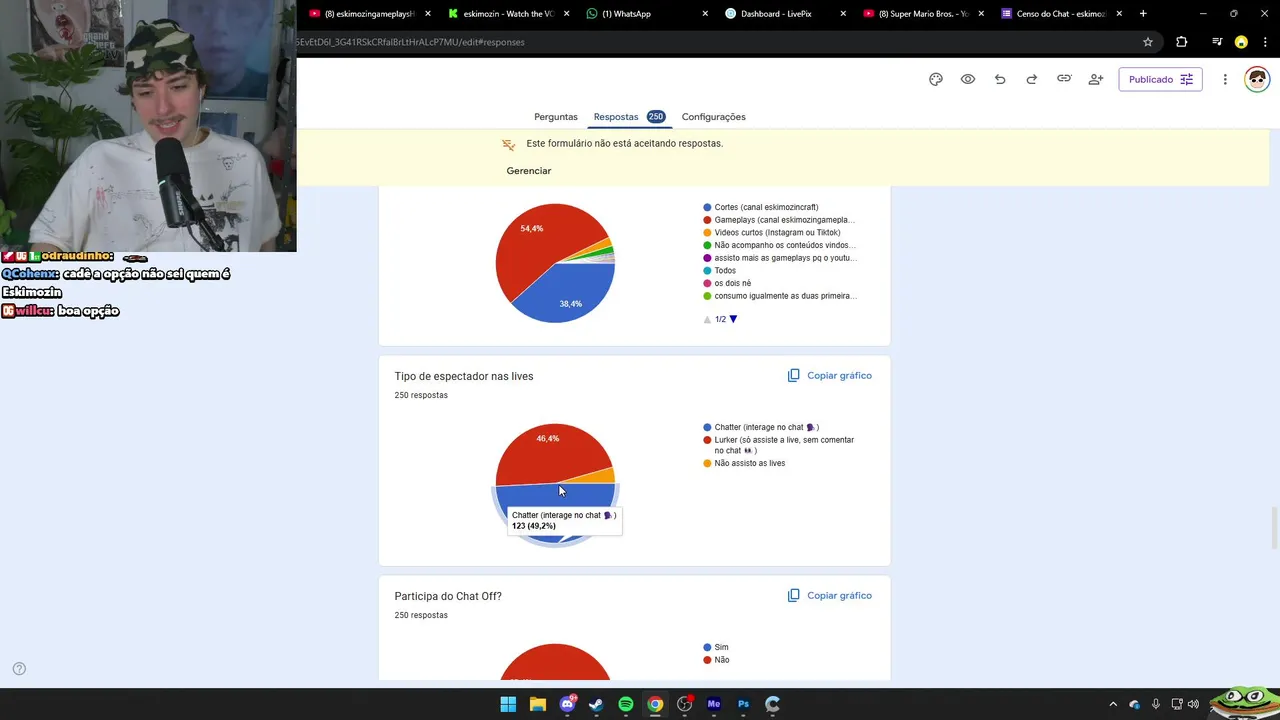
Task: Copy the Participa do Chat Off chart
Action: (x=830, y=596)
